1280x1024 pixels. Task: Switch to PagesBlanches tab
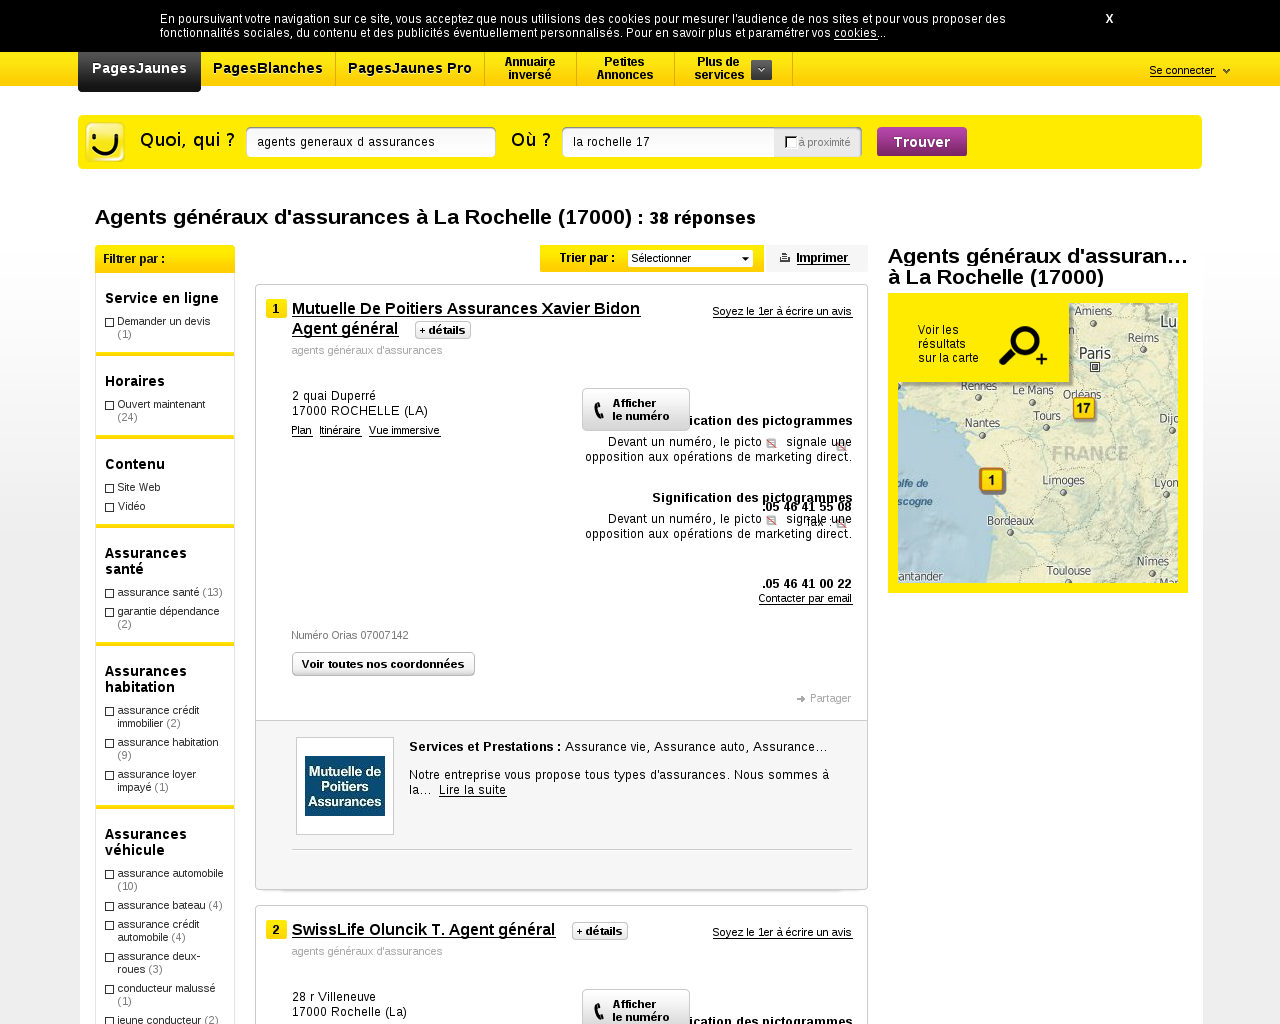tap(268, 69)
